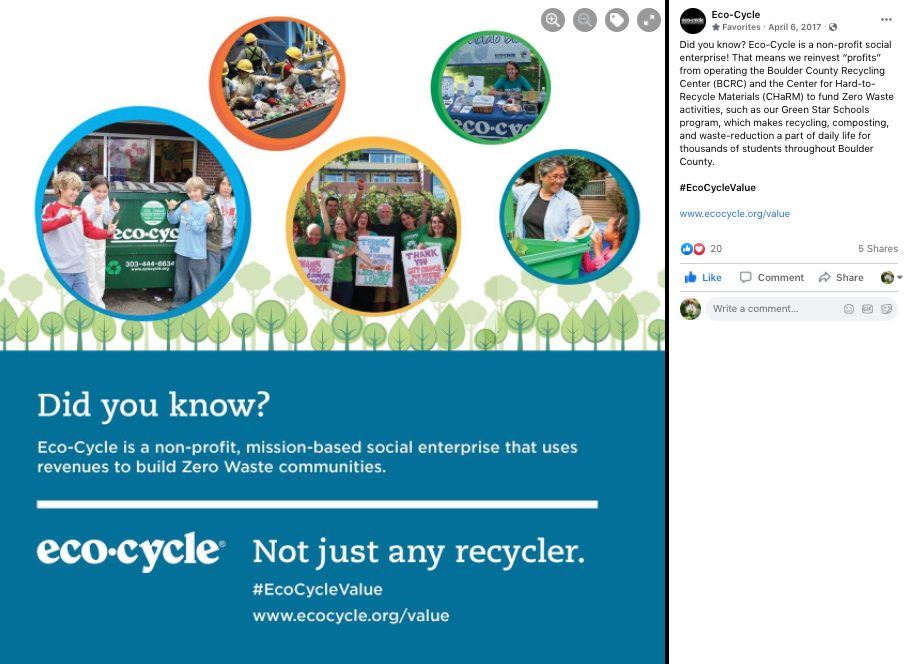Open the Eco-Cycle page name

pyautogui.click(x=735, y=14)
